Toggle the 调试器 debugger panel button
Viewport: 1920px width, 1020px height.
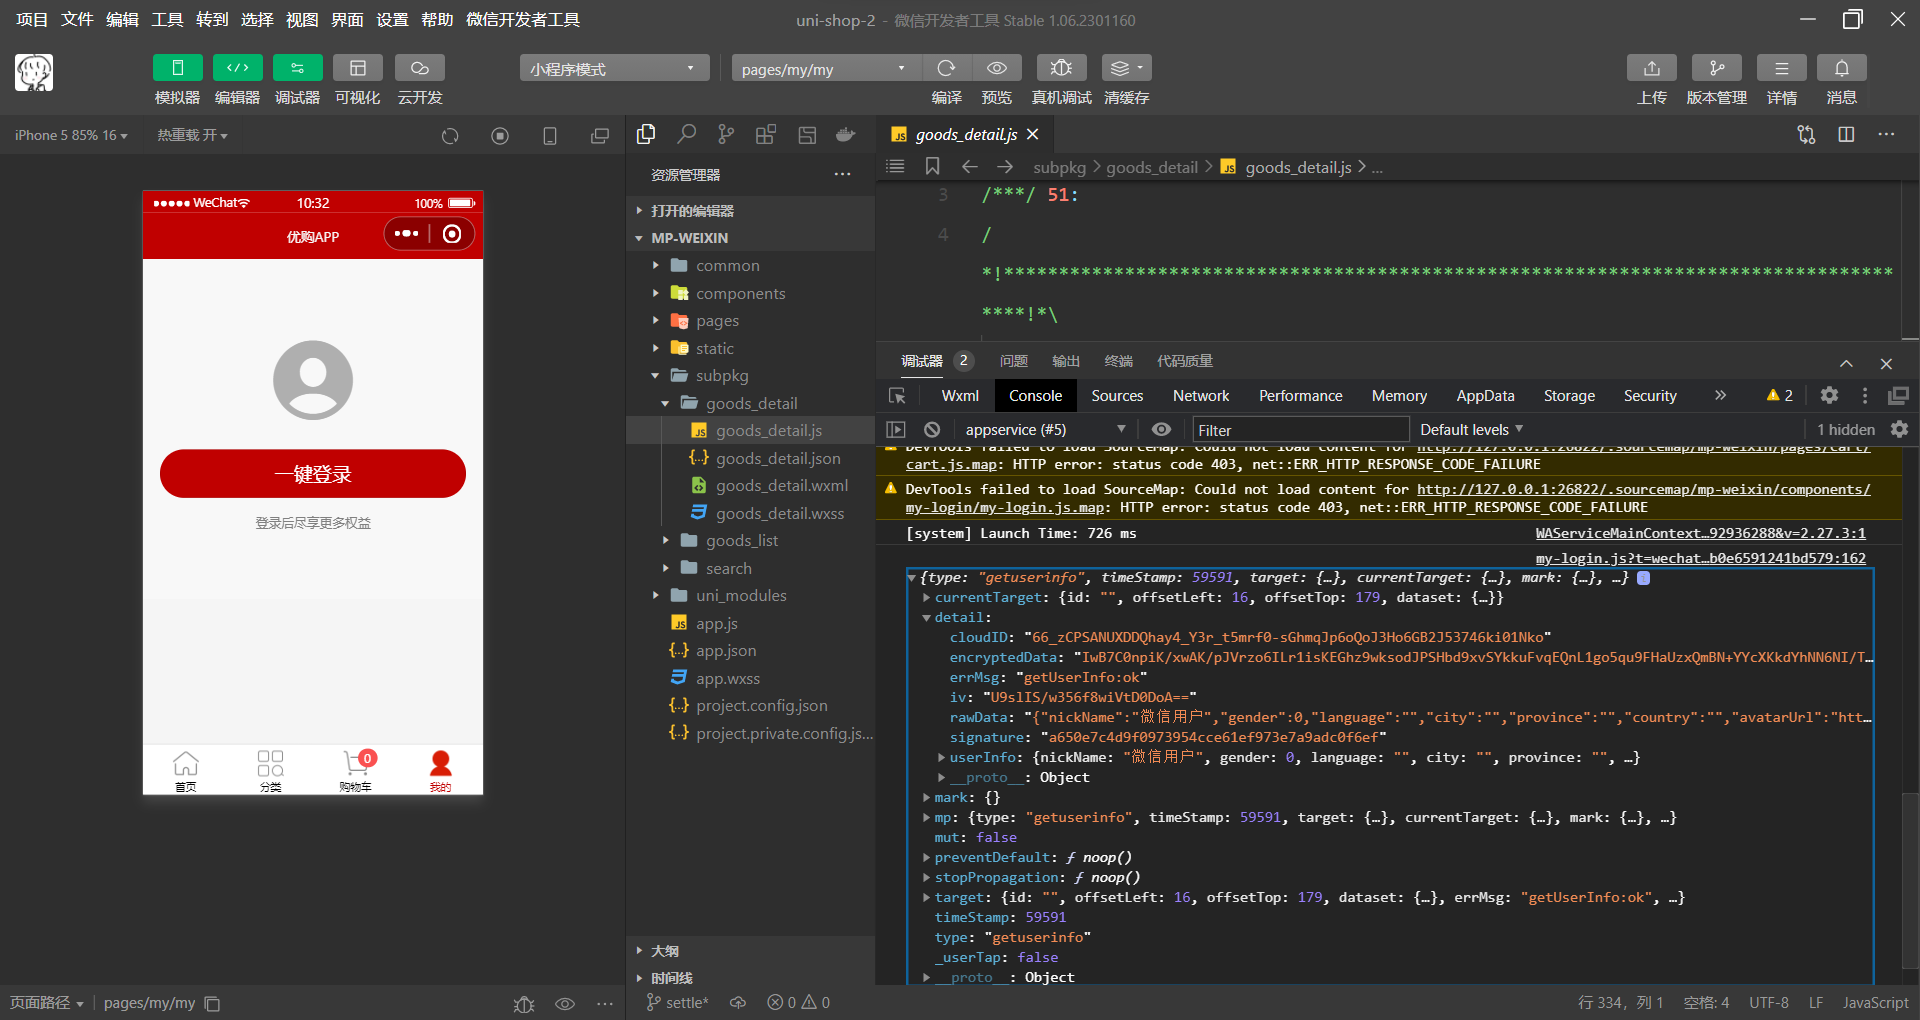297,68
